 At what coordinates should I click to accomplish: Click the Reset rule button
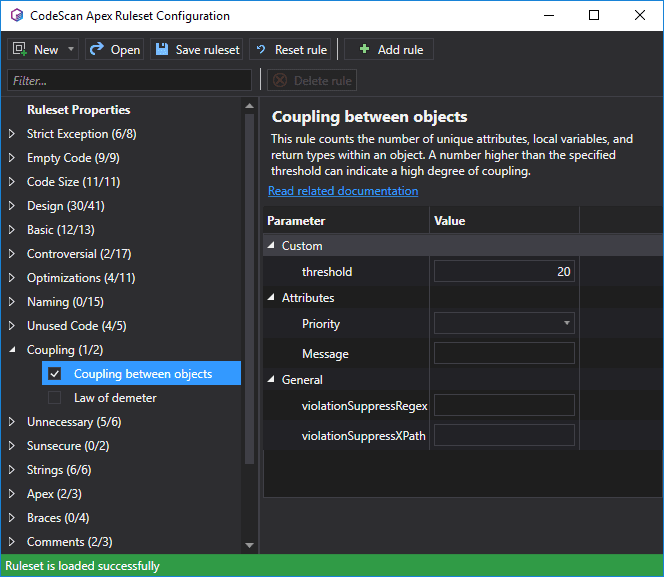click(290, 49)
